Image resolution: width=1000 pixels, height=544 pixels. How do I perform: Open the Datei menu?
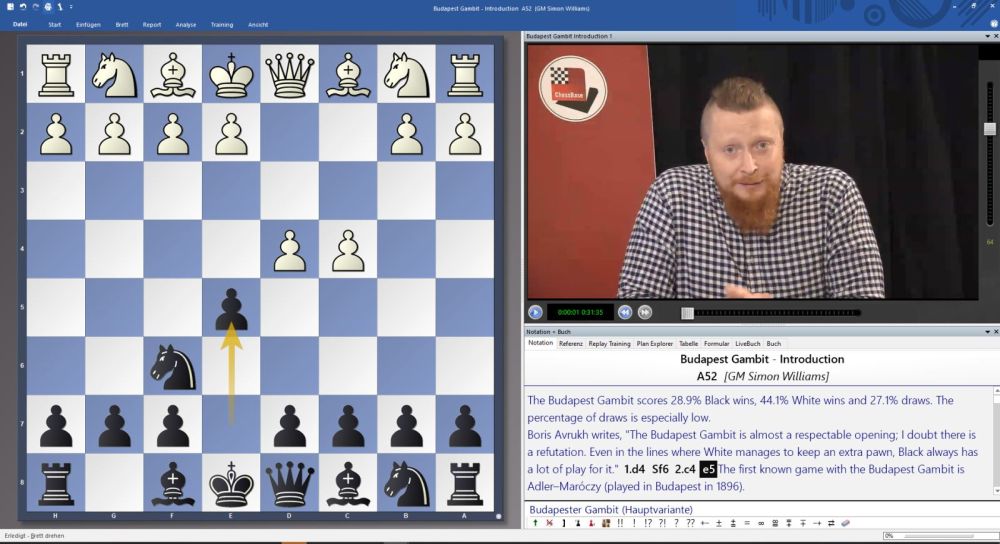20,24
